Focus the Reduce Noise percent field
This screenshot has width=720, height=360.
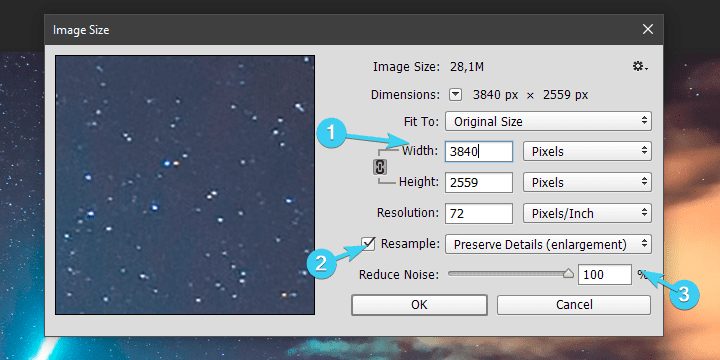pyautogui.click(x=605, y=275)
